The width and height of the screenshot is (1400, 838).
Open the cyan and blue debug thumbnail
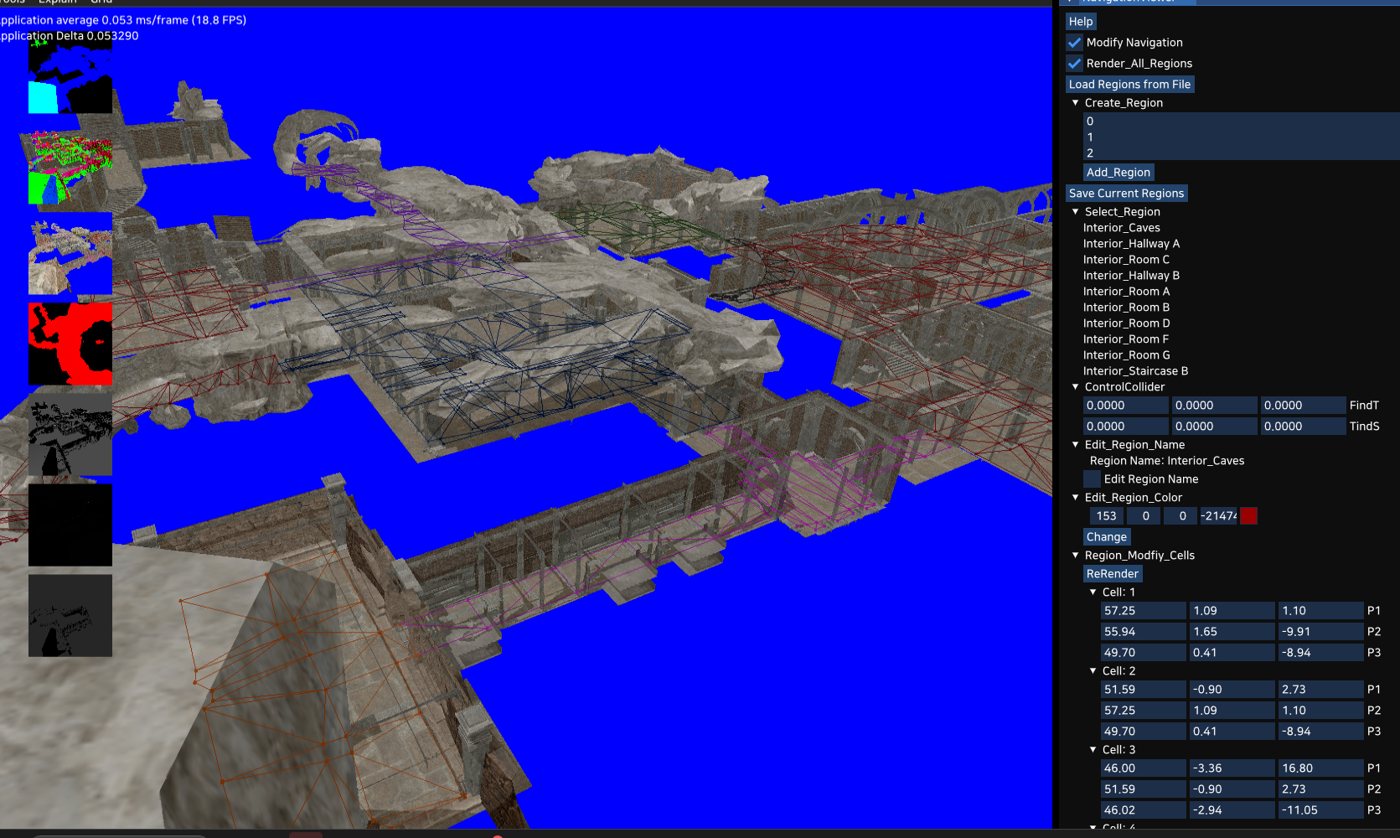point(70,78)
